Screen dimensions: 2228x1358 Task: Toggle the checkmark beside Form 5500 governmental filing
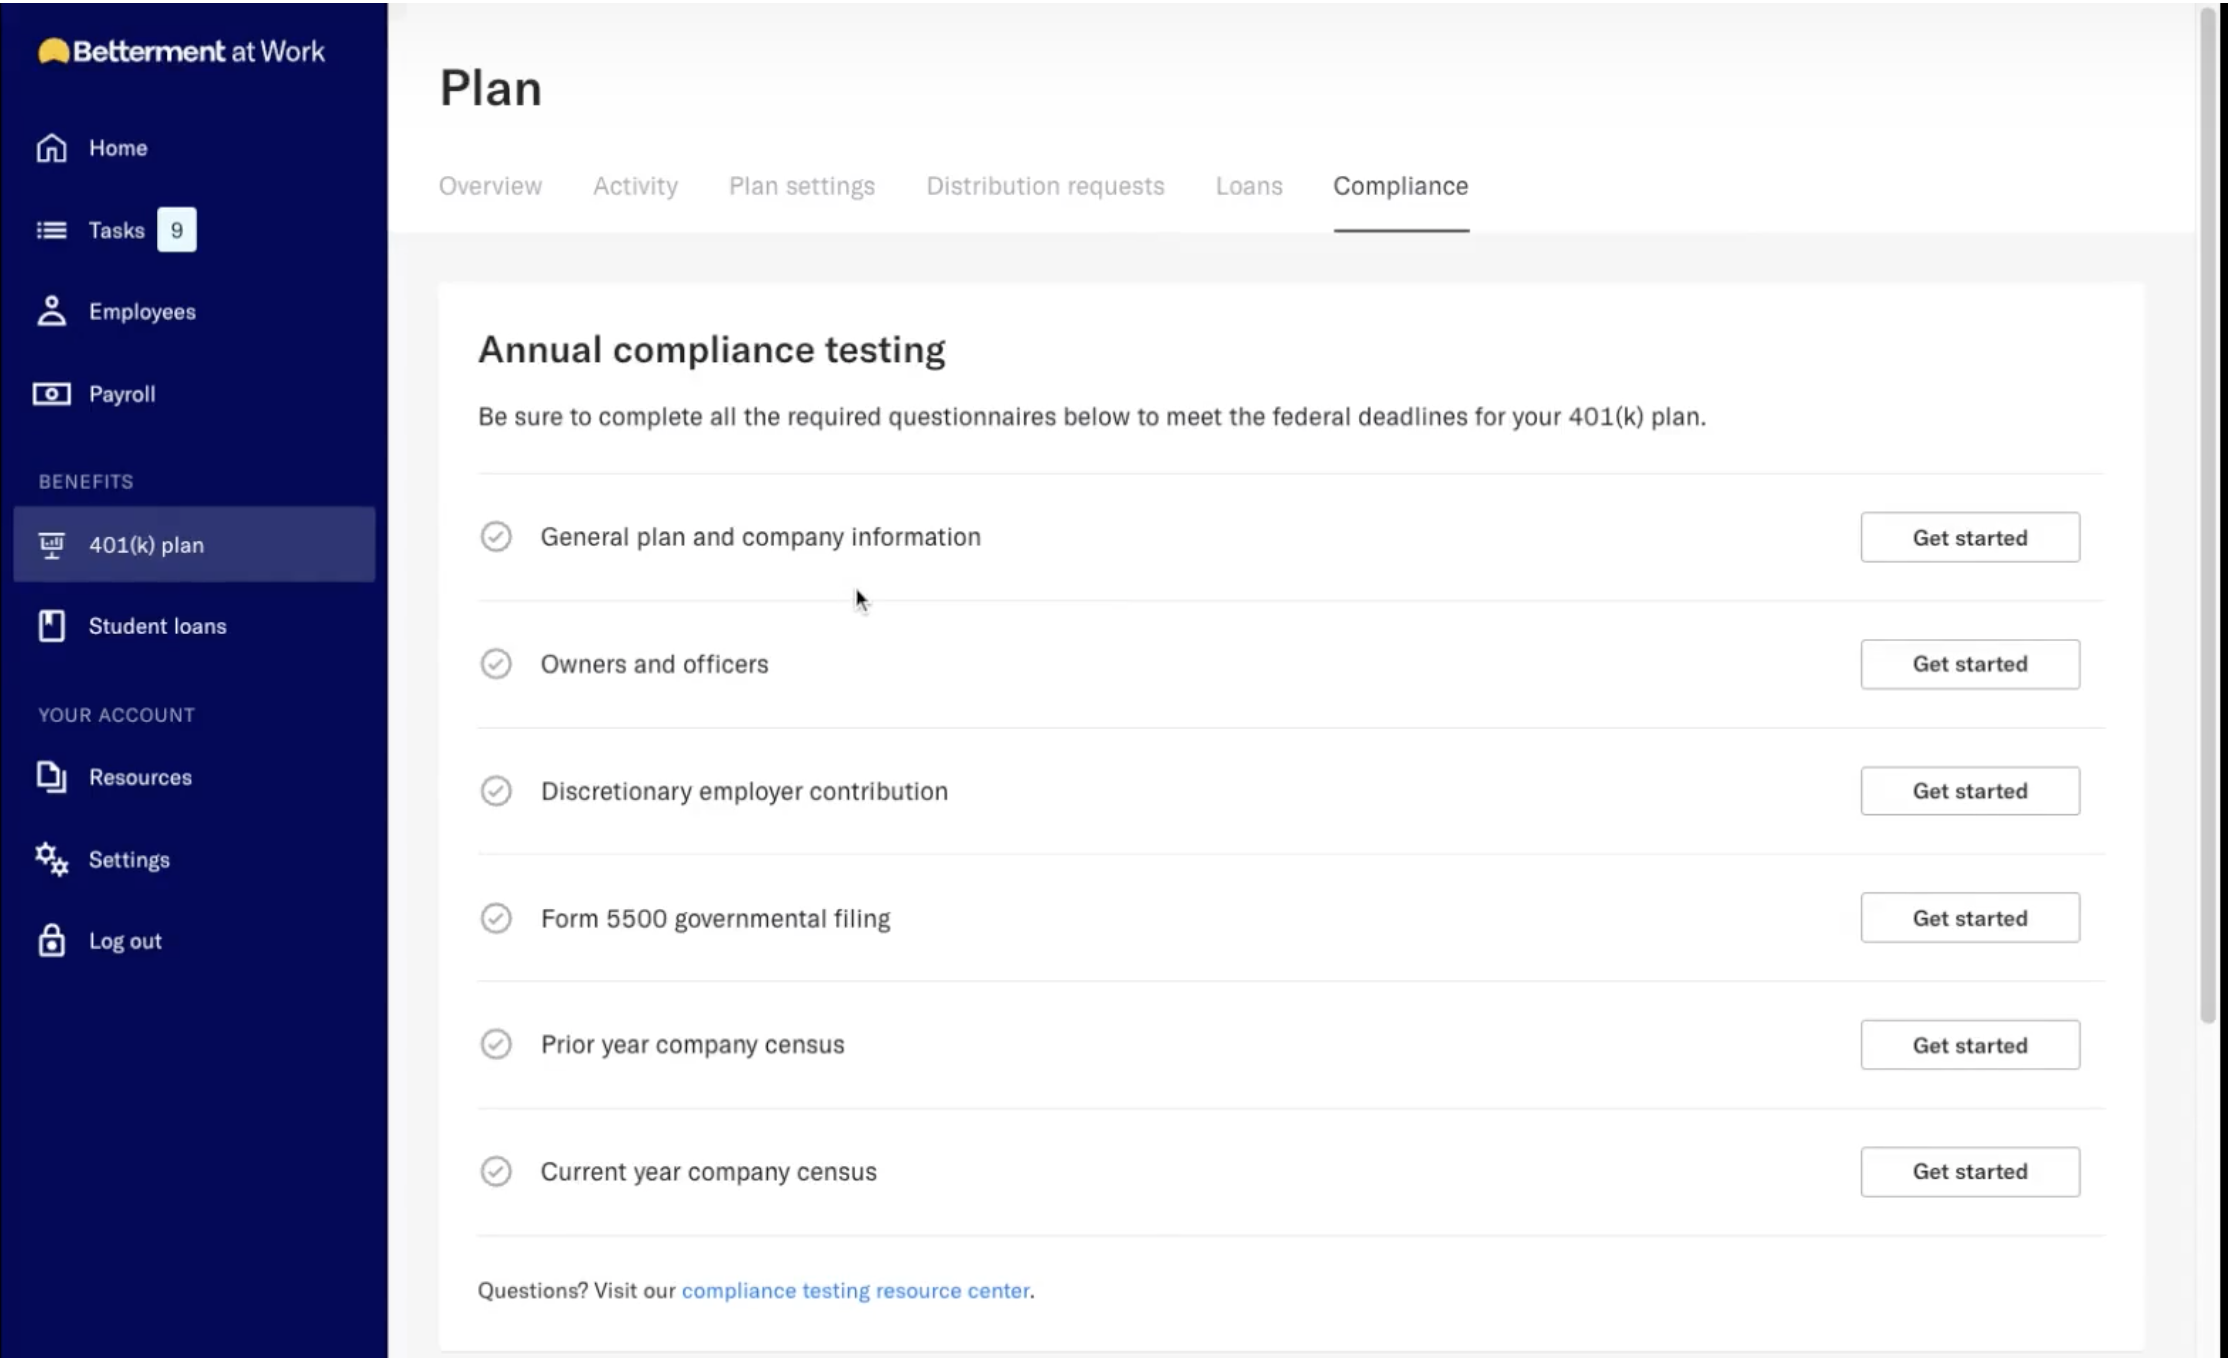pos(496,917)
